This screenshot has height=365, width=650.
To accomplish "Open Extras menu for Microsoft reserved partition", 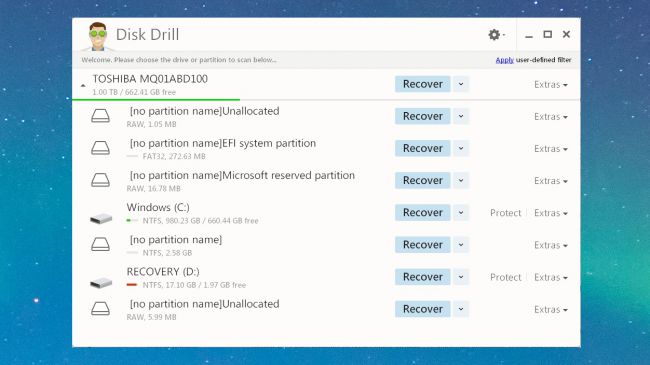I will 551,181.
